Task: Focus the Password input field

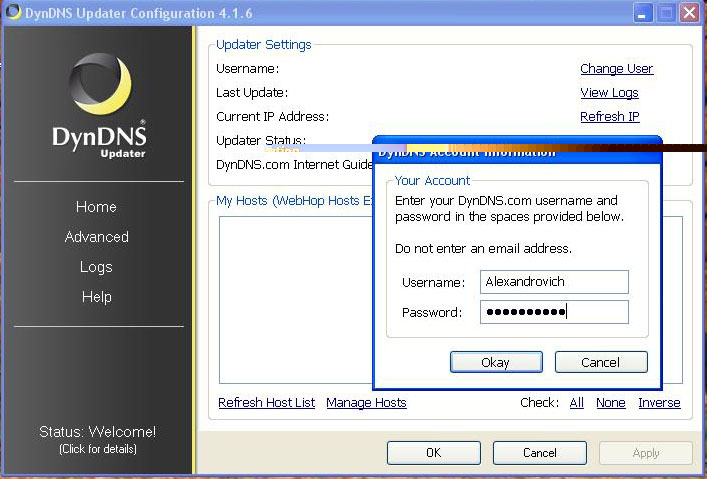Action: pyautogui.click(x=554, y=312)
